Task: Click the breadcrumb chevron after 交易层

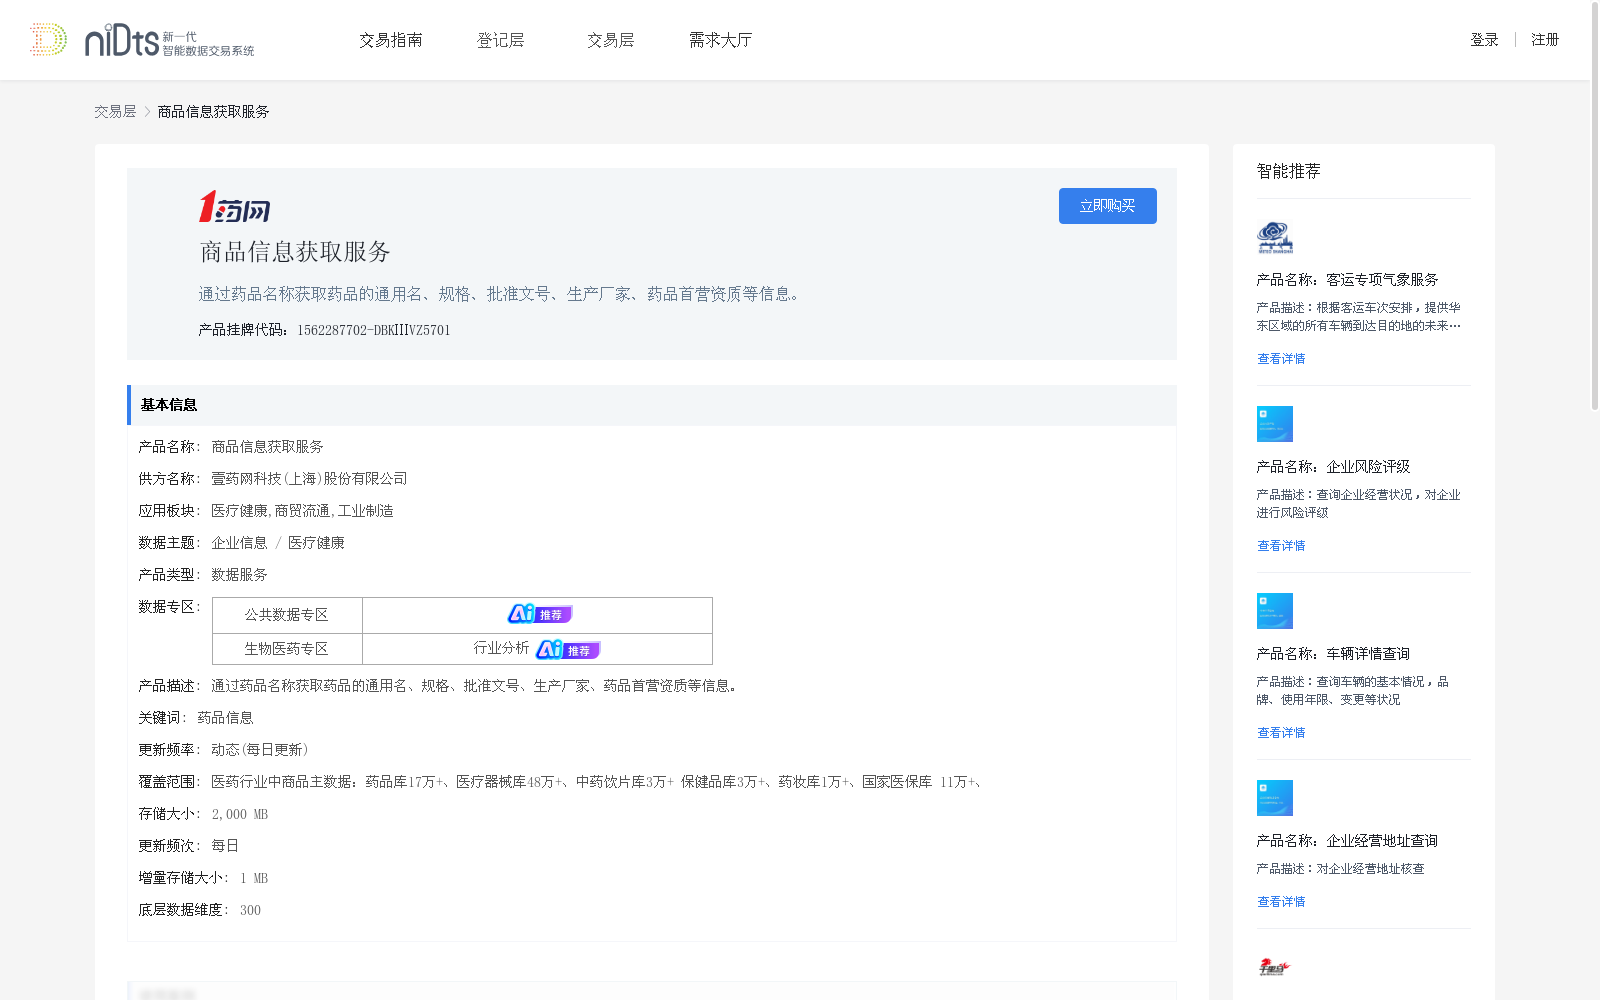Action: click(147, 112)
